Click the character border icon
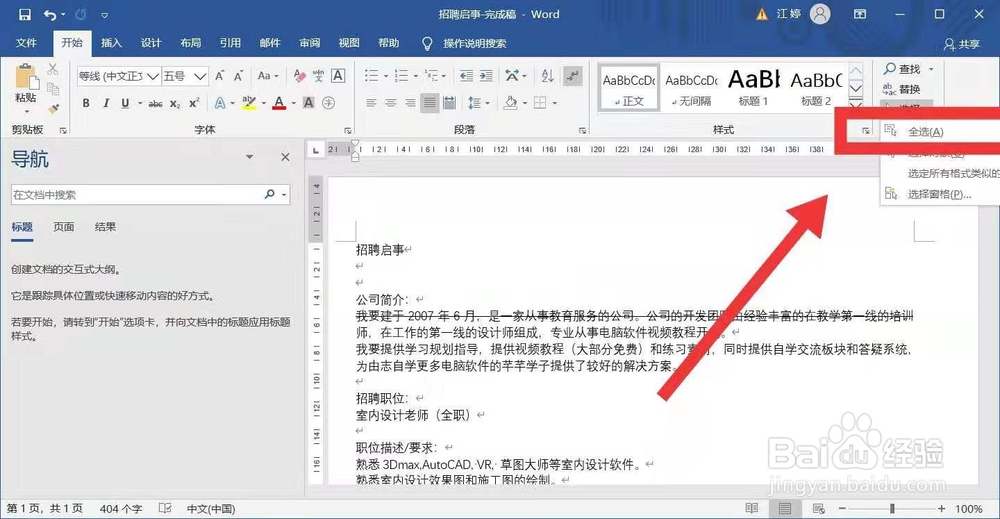This screenshot has height=519, width=1000. pyautogui.click(x=338, y=75)
